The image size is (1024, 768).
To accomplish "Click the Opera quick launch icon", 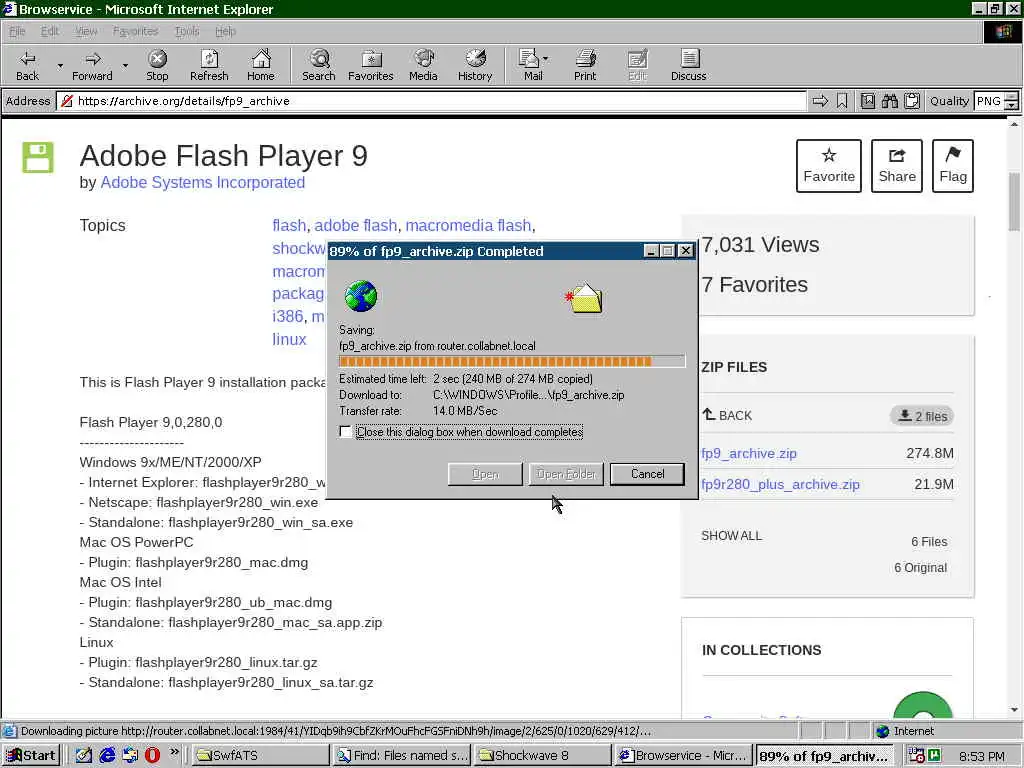I will click(x=152, y=756).
